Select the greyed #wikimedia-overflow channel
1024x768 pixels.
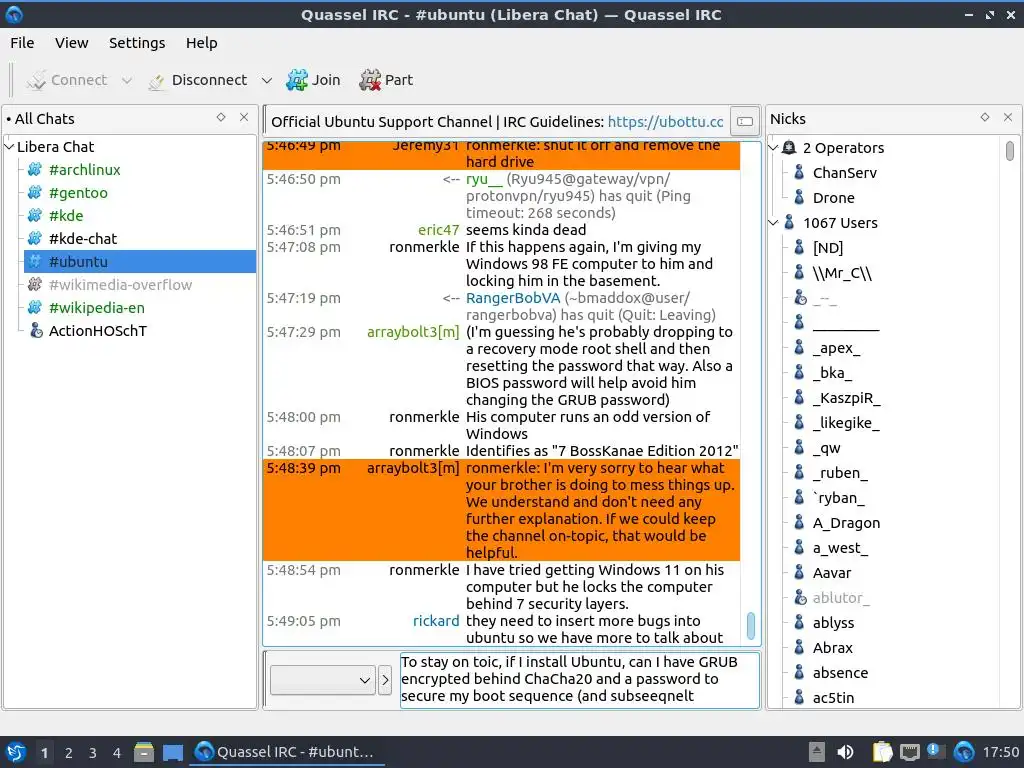pyautogui.click(x=120, y=285)
